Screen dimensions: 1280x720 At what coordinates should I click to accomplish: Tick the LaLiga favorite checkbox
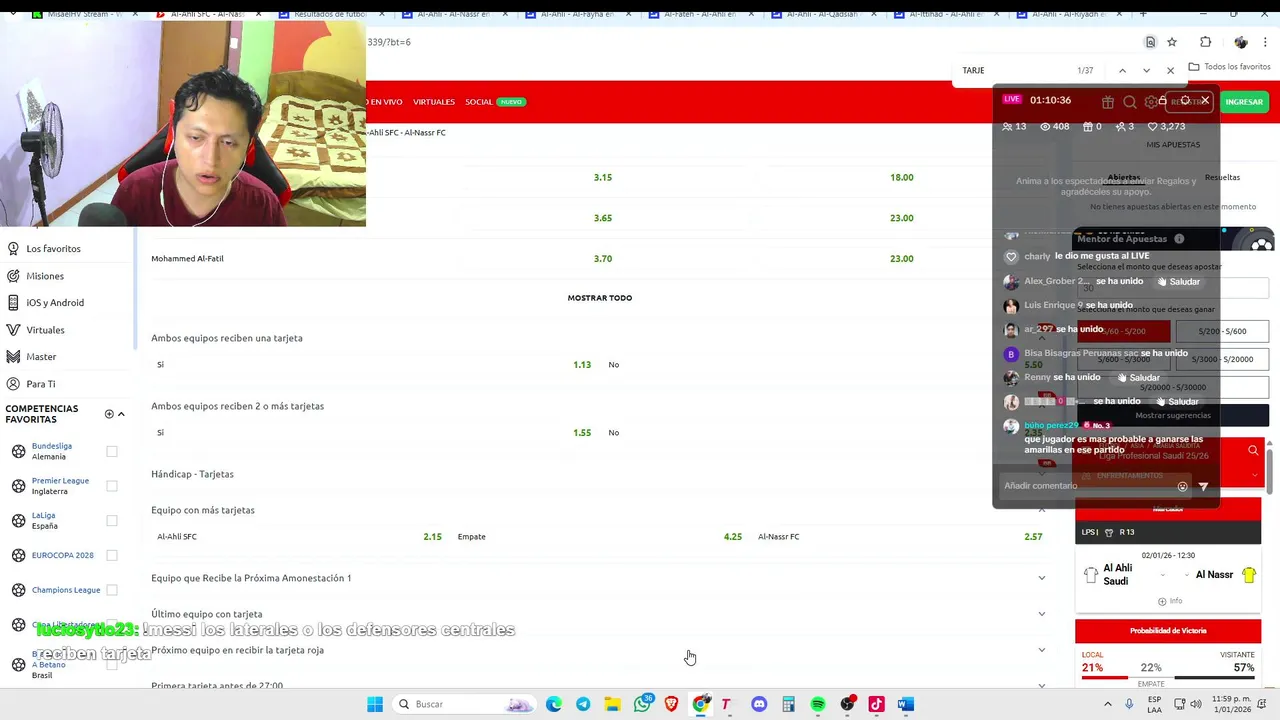coord(112,520)
